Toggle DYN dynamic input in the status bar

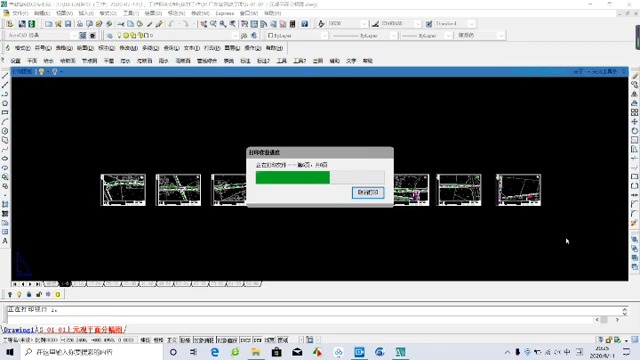point(257,340)
